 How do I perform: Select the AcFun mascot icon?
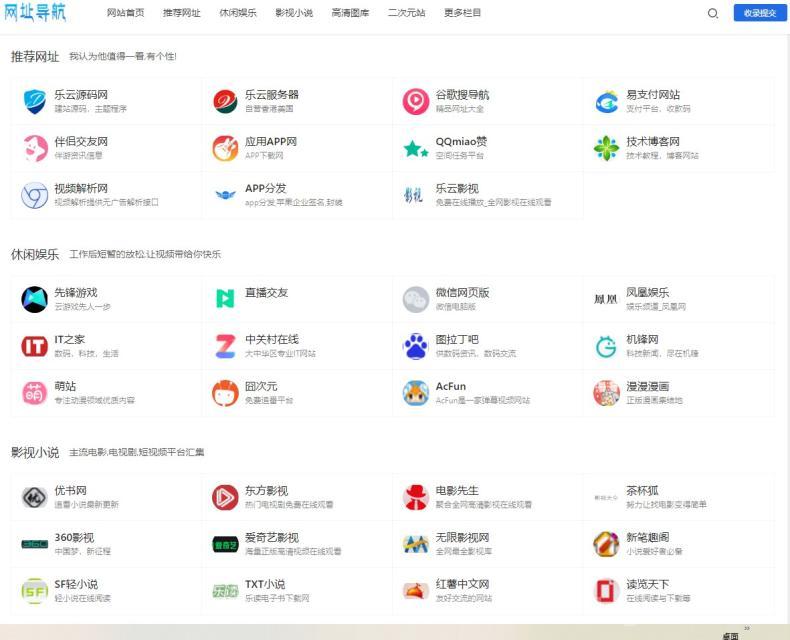point(416,393)
